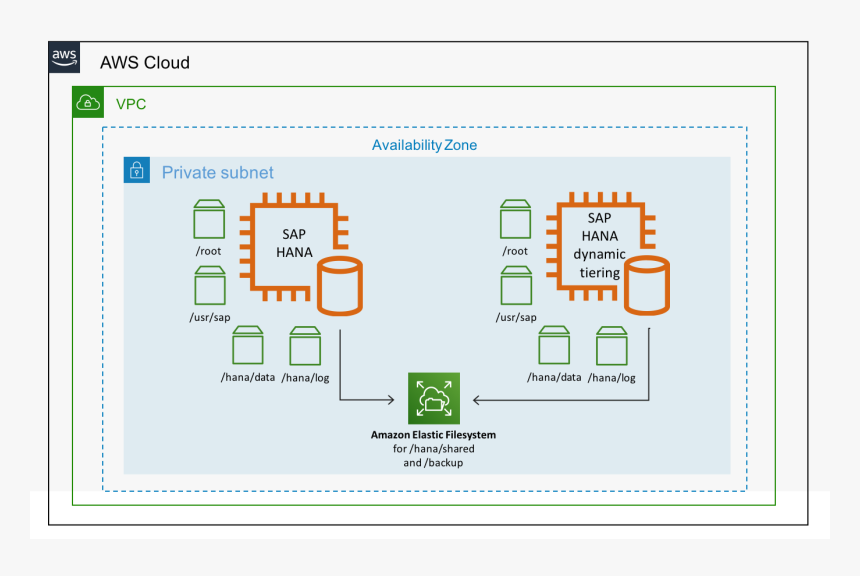The height and width of the screenshot is (576, 860).
Task: Click the 'VPC' label
Action: (131, 104)
